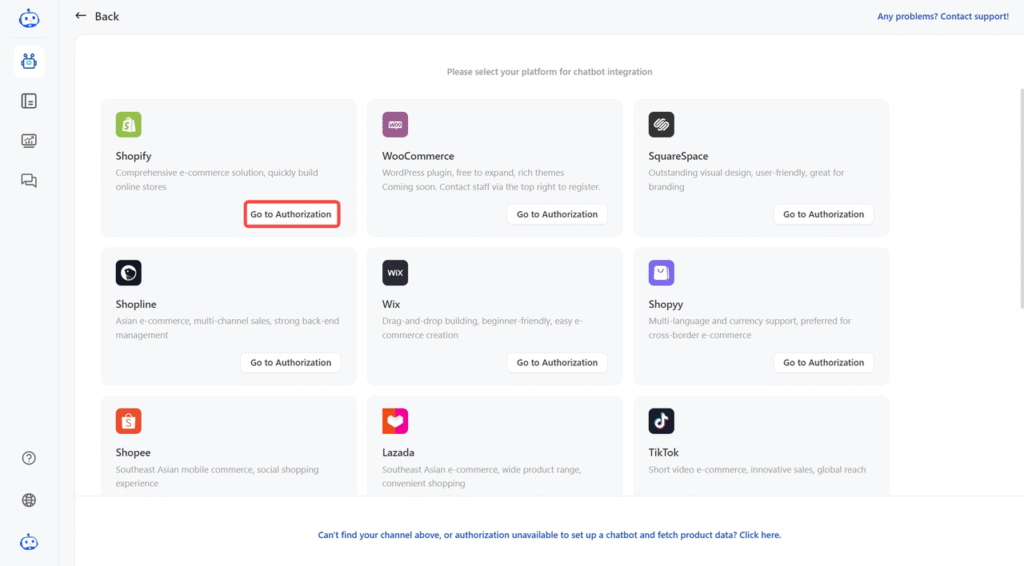Screen dimensions: 1024x566
Task: Click the Wix logo icon
Action: (x=395, y=273)
